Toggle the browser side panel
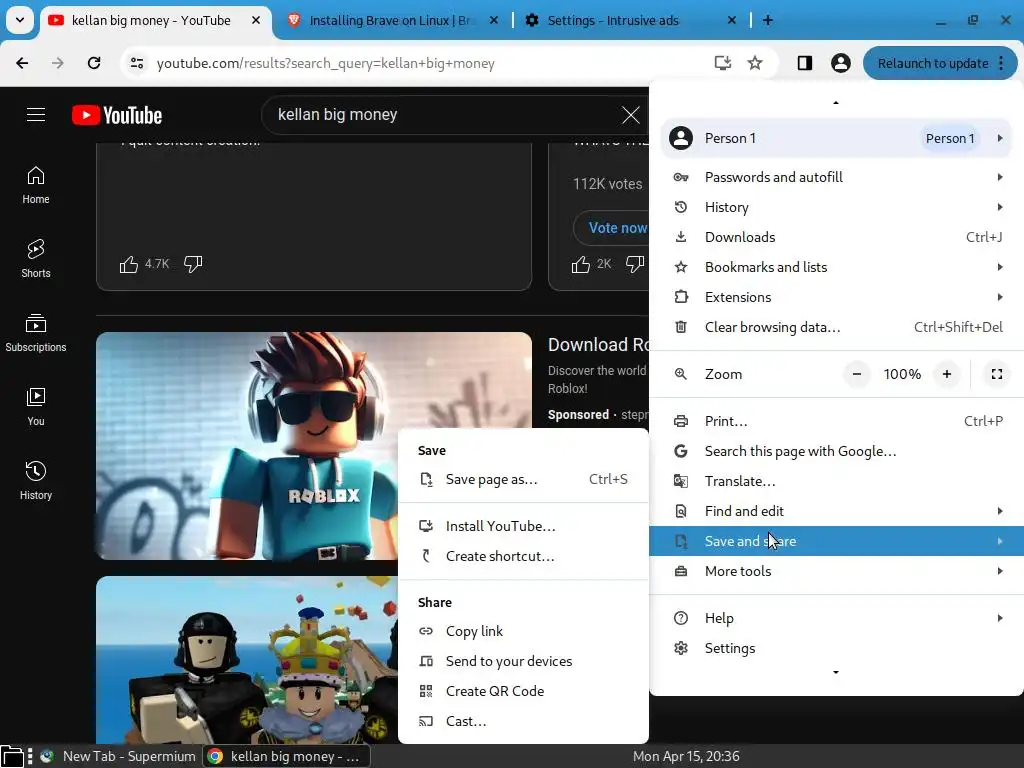 tap(805, 63)
